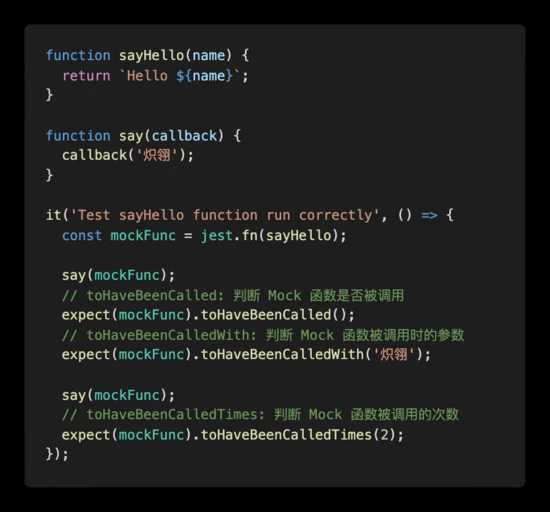The image size is (550, 512).
Task: Click the toHaveBeenCalled() method call
Action: tap(274, 315)
